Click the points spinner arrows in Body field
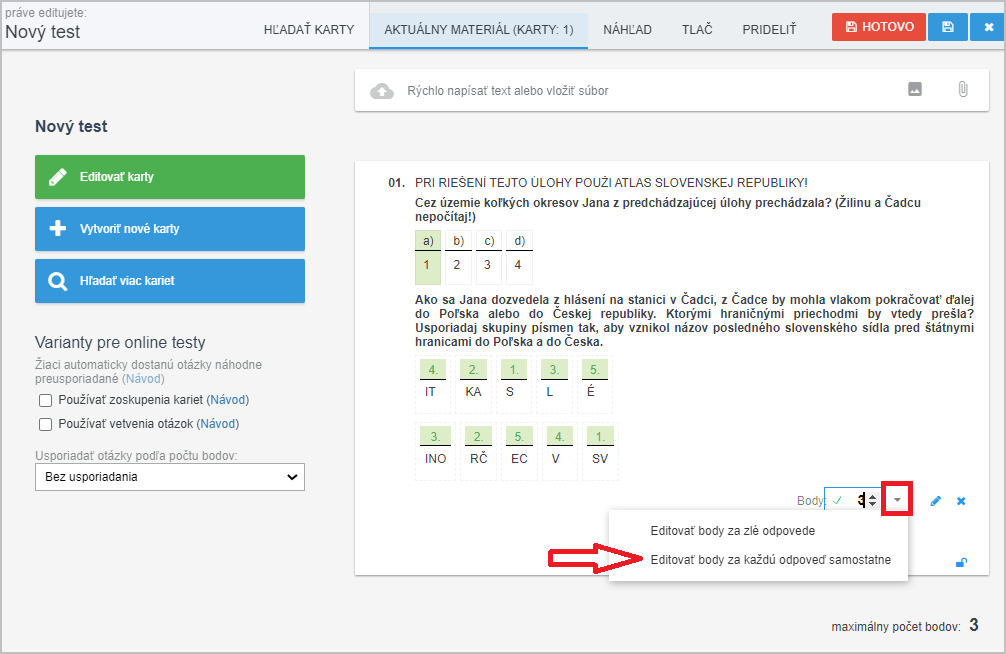This screenshot has width=1006, height=654. coord(873,500)
